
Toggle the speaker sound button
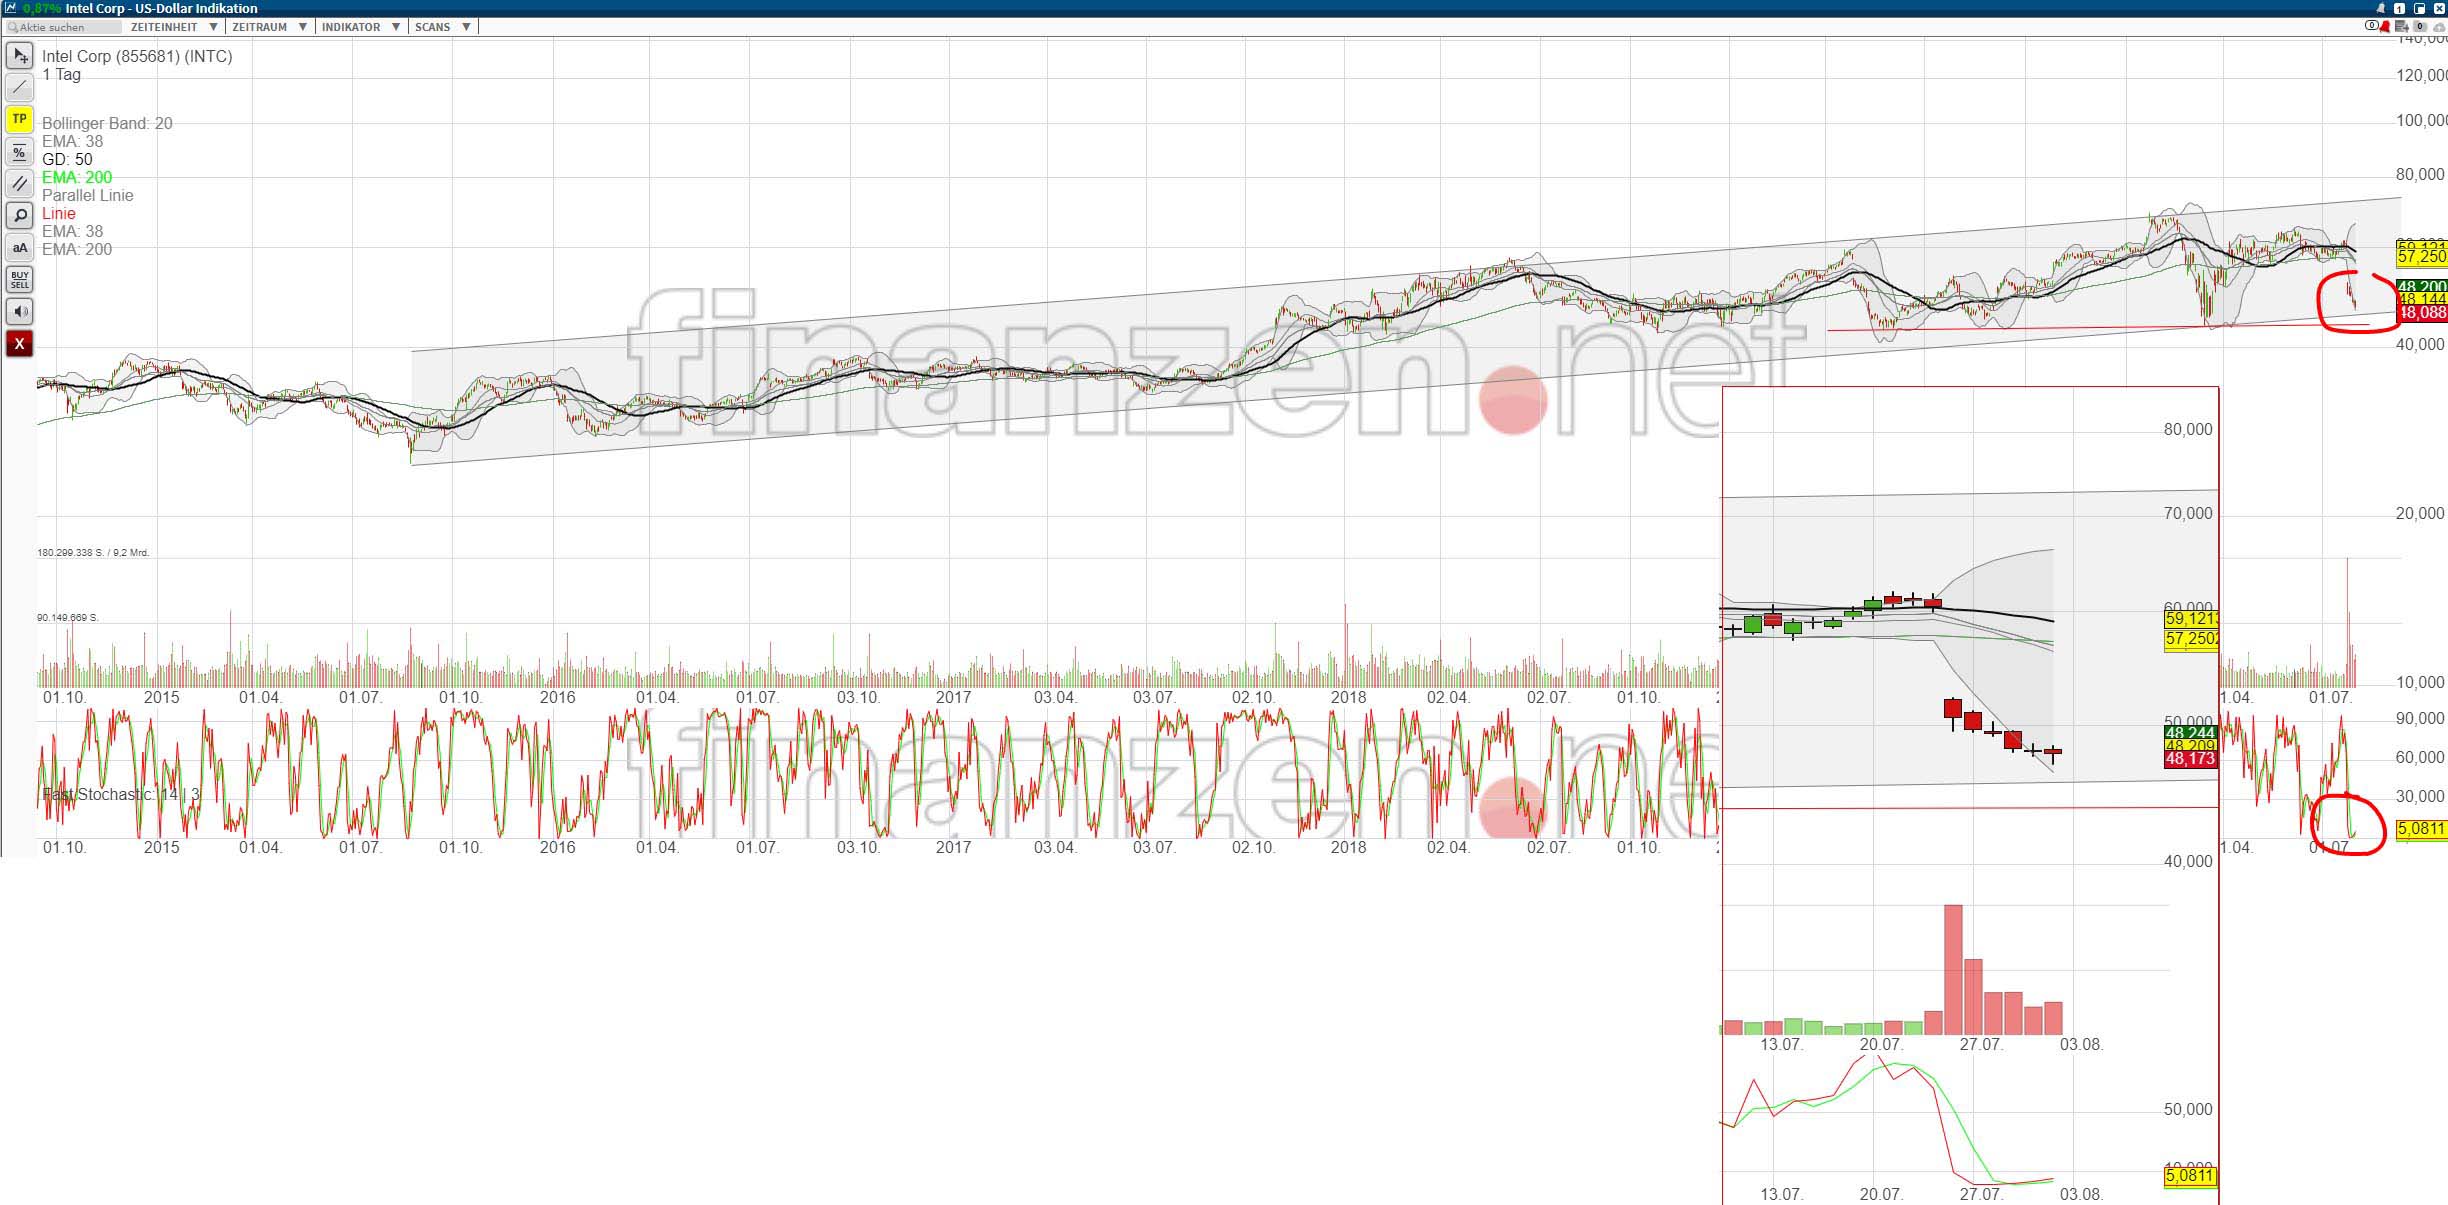pyautogui.click(x=19, y=312)
